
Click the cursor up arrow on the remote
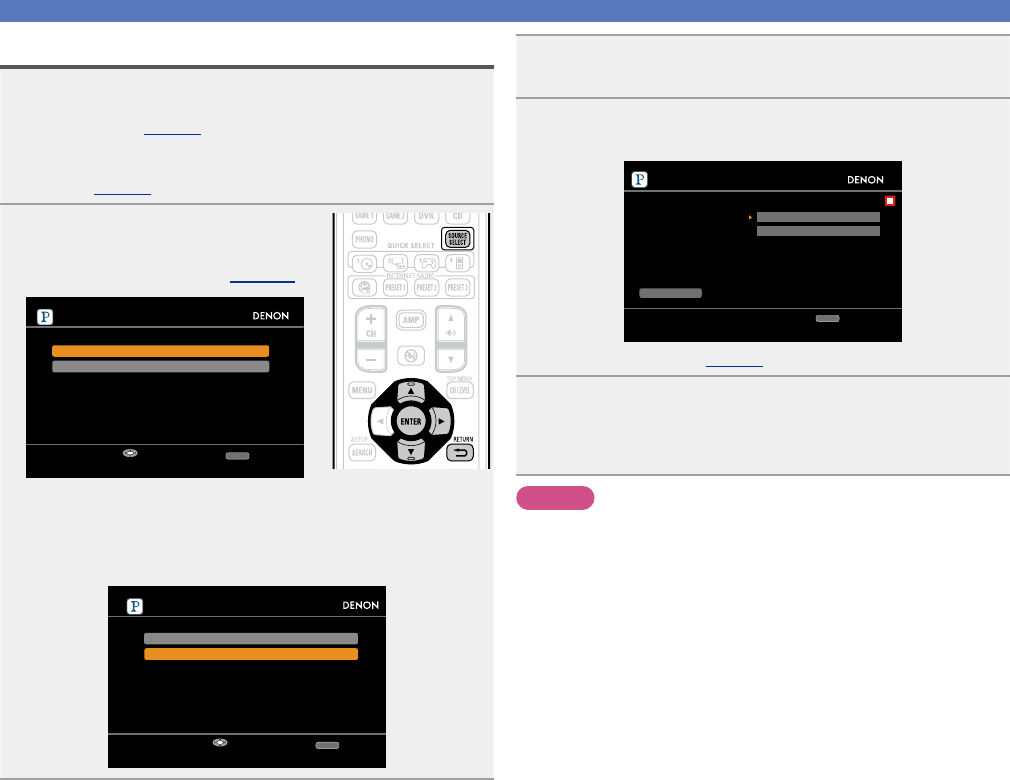(410, 390)
